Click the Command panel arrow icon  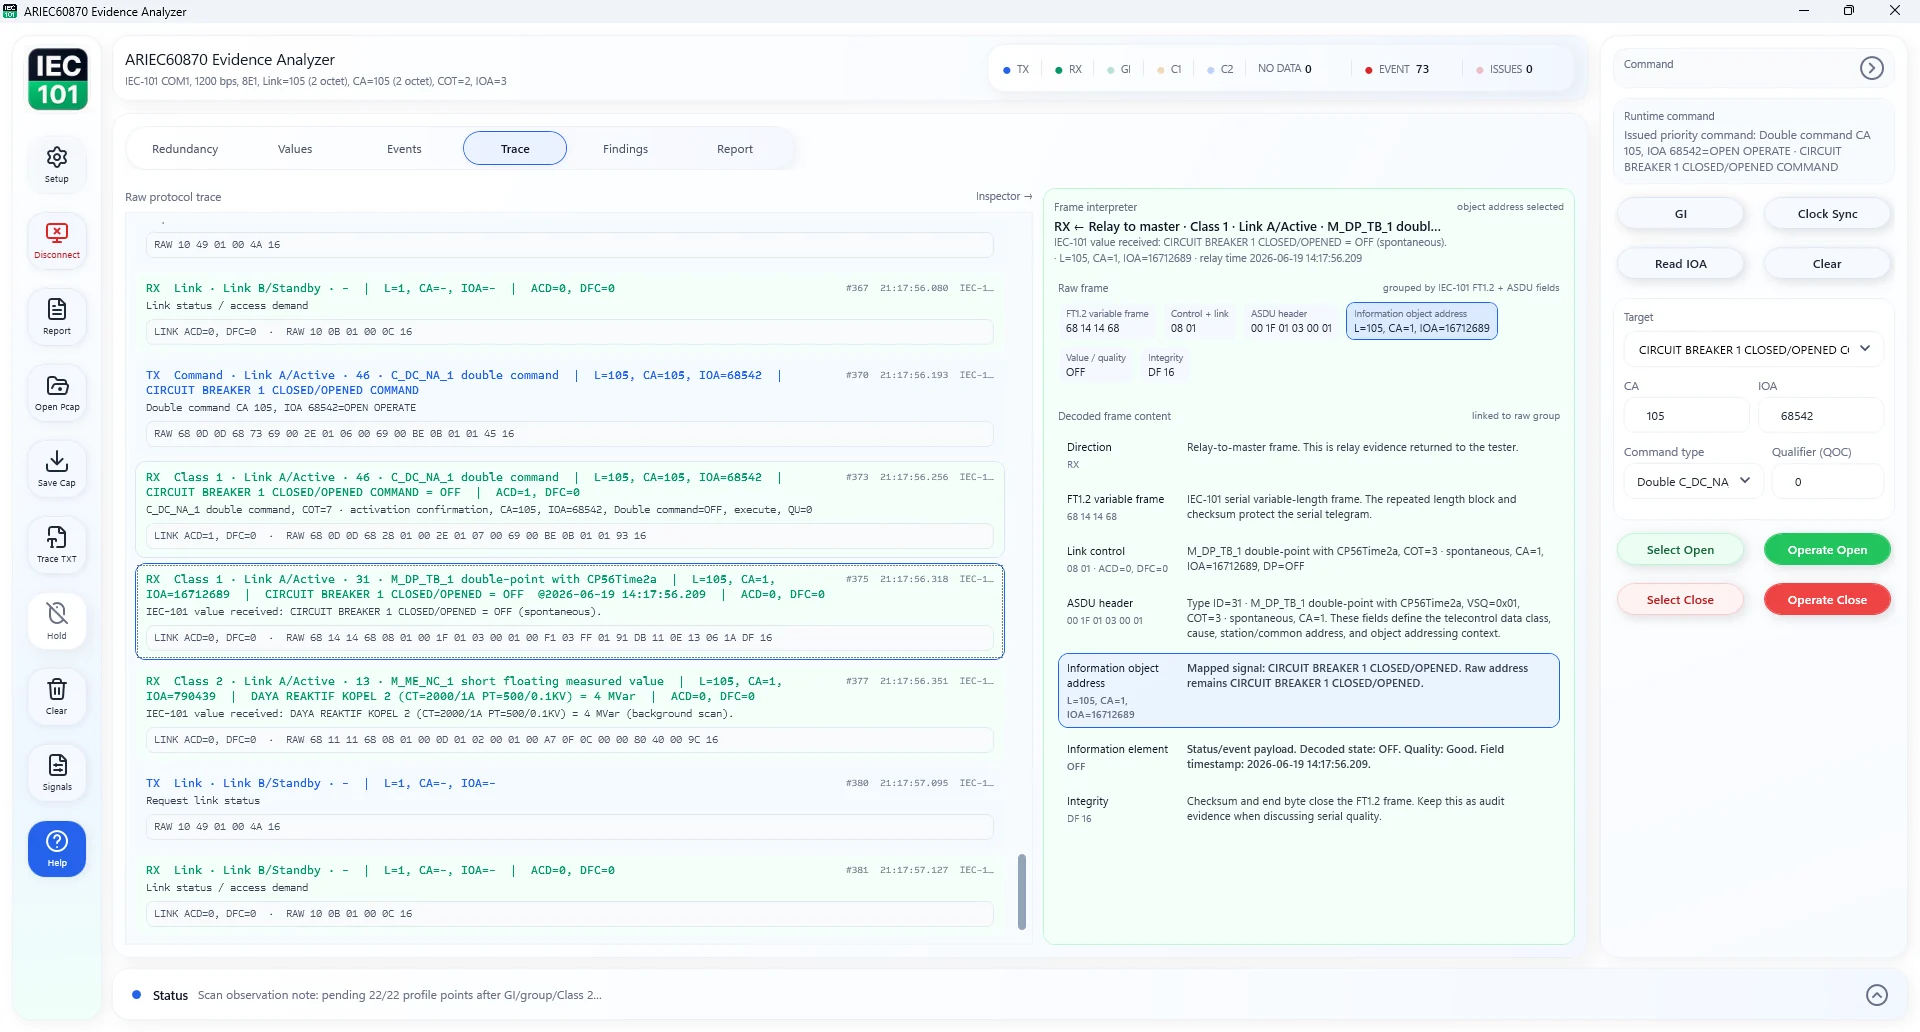[x=1871, y=68]
